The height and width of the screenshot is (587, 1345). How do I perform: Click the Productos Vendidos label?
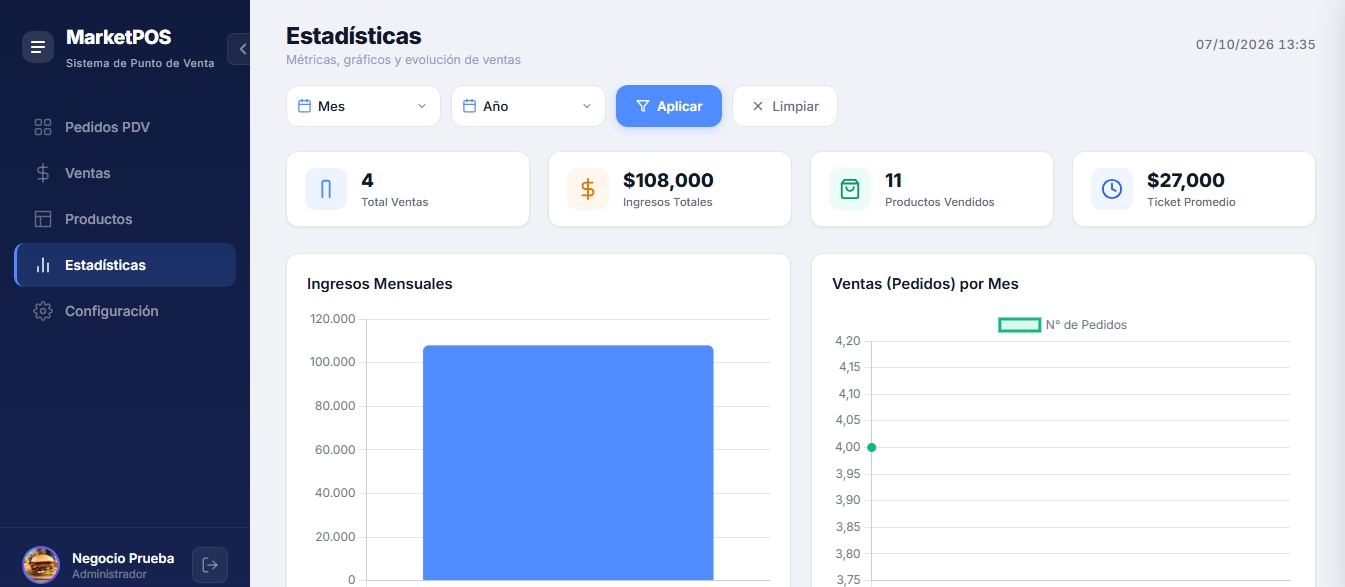[940, 202]
